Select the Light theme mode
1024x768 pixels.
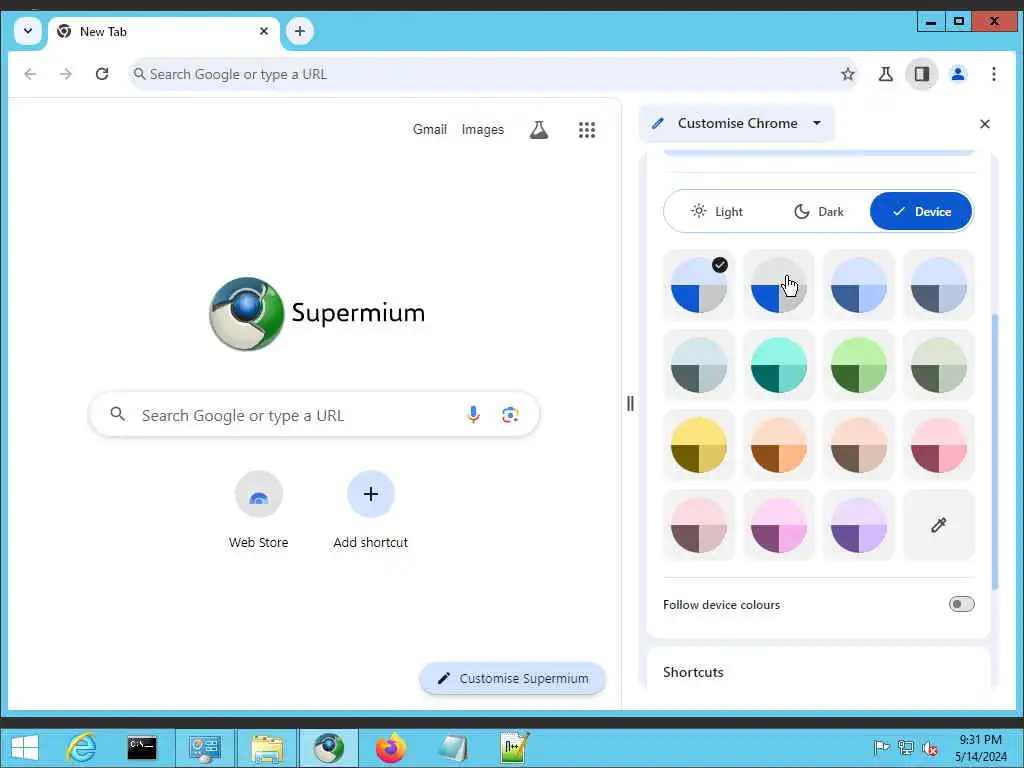point(716,212)
